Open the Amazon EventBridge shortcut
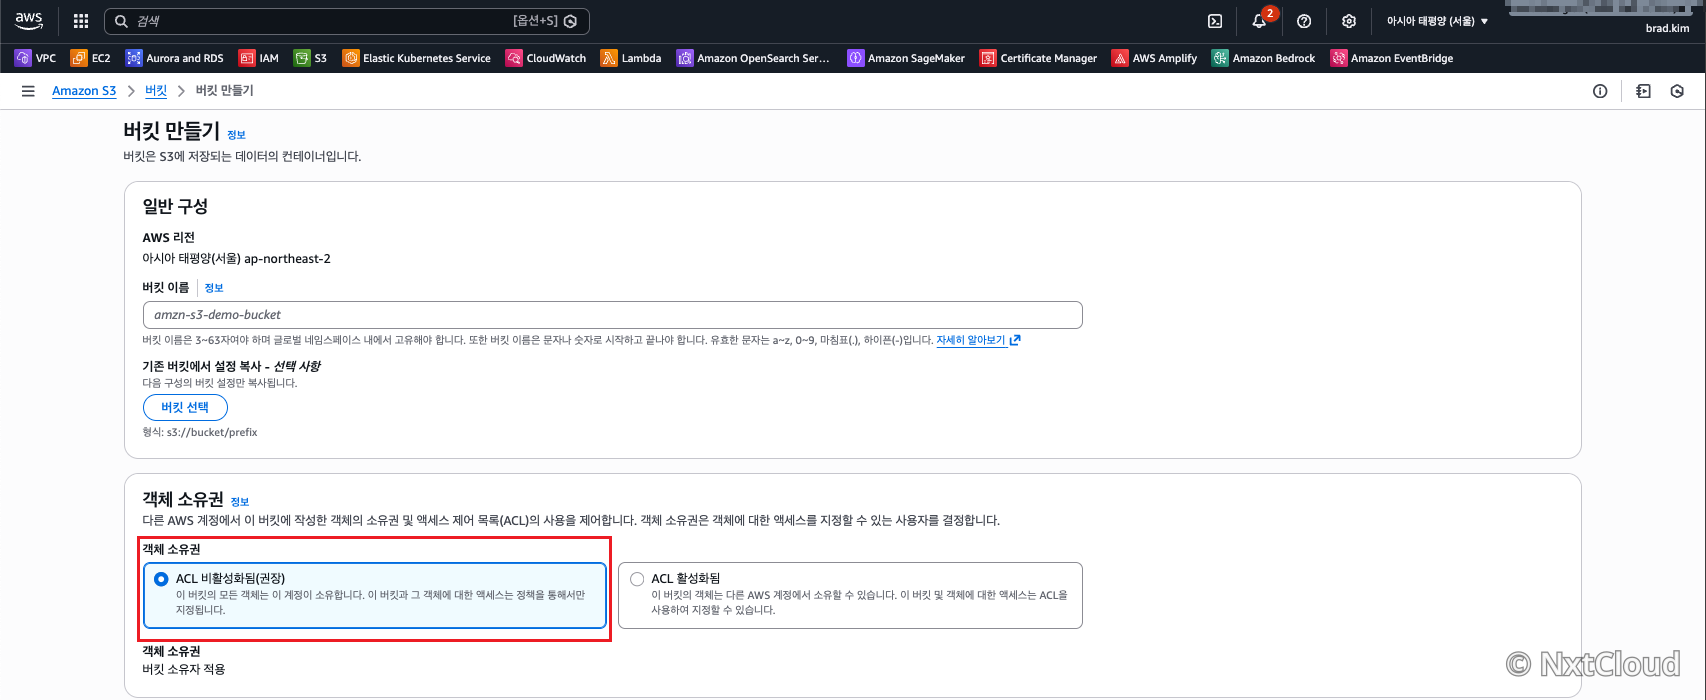1706x700 pixels. click(1391, 58)
